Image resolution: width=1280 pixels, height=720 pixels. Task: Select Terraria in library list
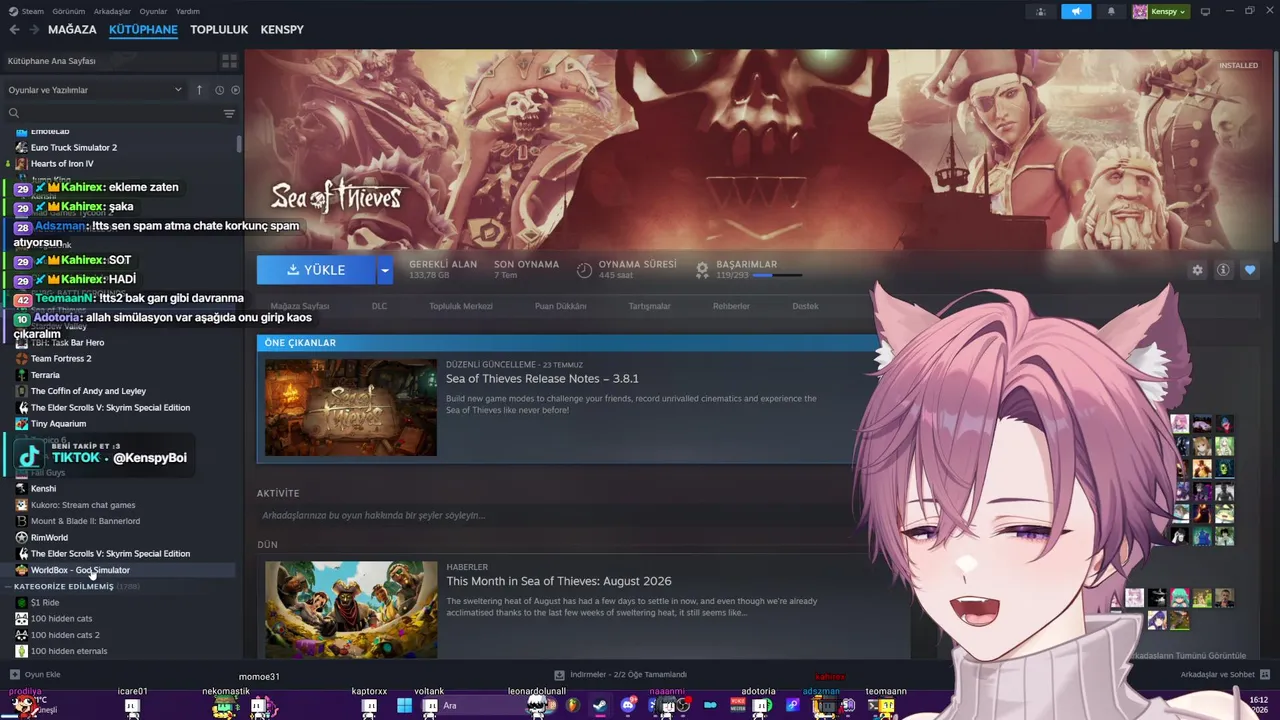(45, 375)
